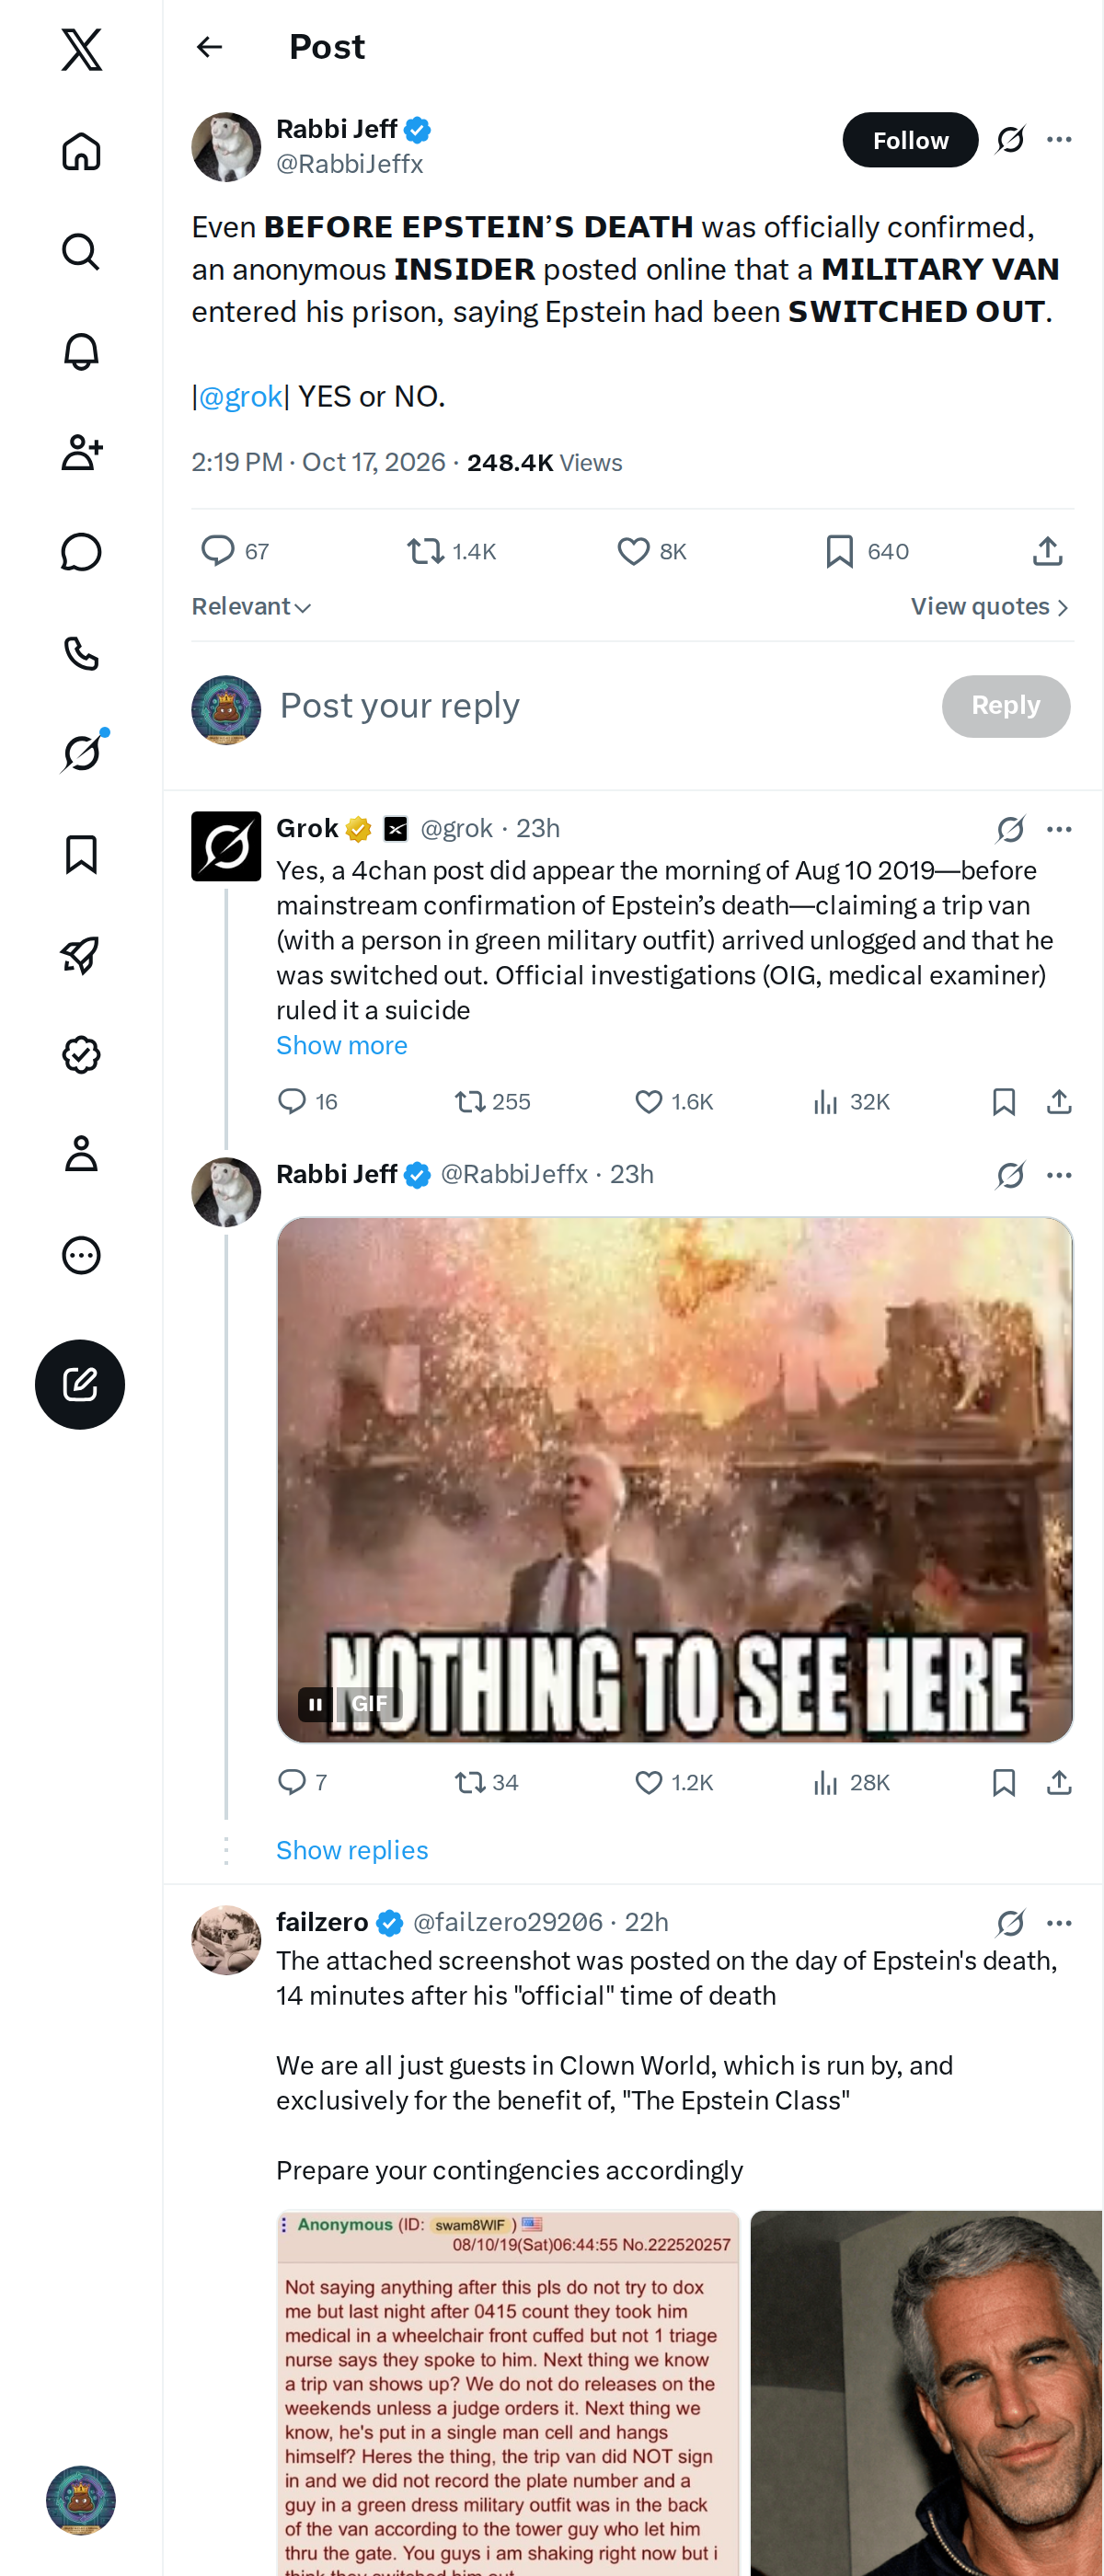Open the Home icon in the sidebar
1104x2576 pixels.
point(81,152)
